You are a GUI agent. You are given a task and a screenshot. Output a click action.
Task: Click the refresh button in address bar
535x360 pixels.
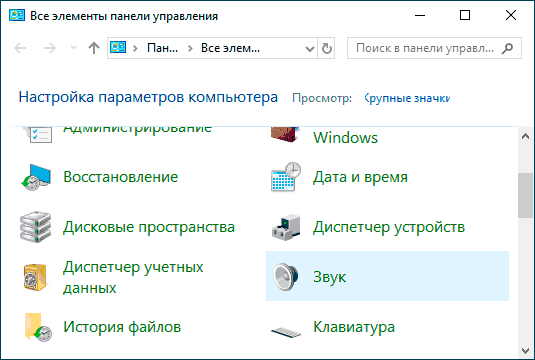coord(326,48)
